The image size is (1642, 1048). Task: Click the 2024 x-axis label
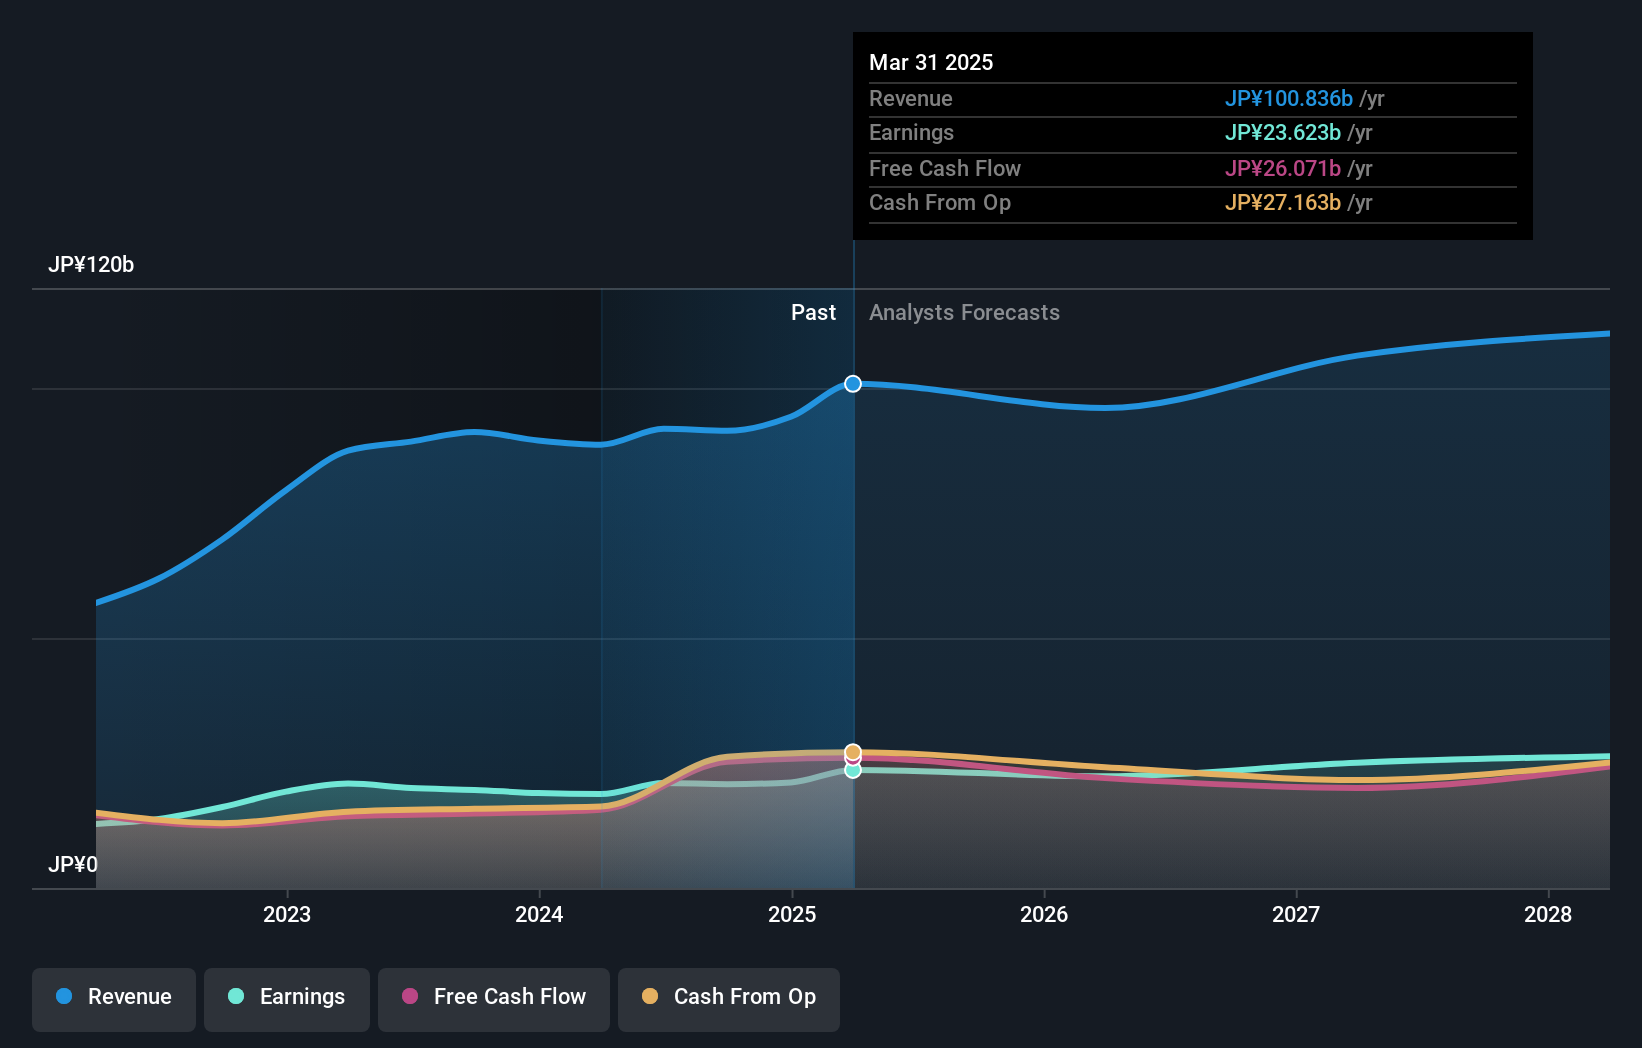pyautogui.click(x=539, y=914)
